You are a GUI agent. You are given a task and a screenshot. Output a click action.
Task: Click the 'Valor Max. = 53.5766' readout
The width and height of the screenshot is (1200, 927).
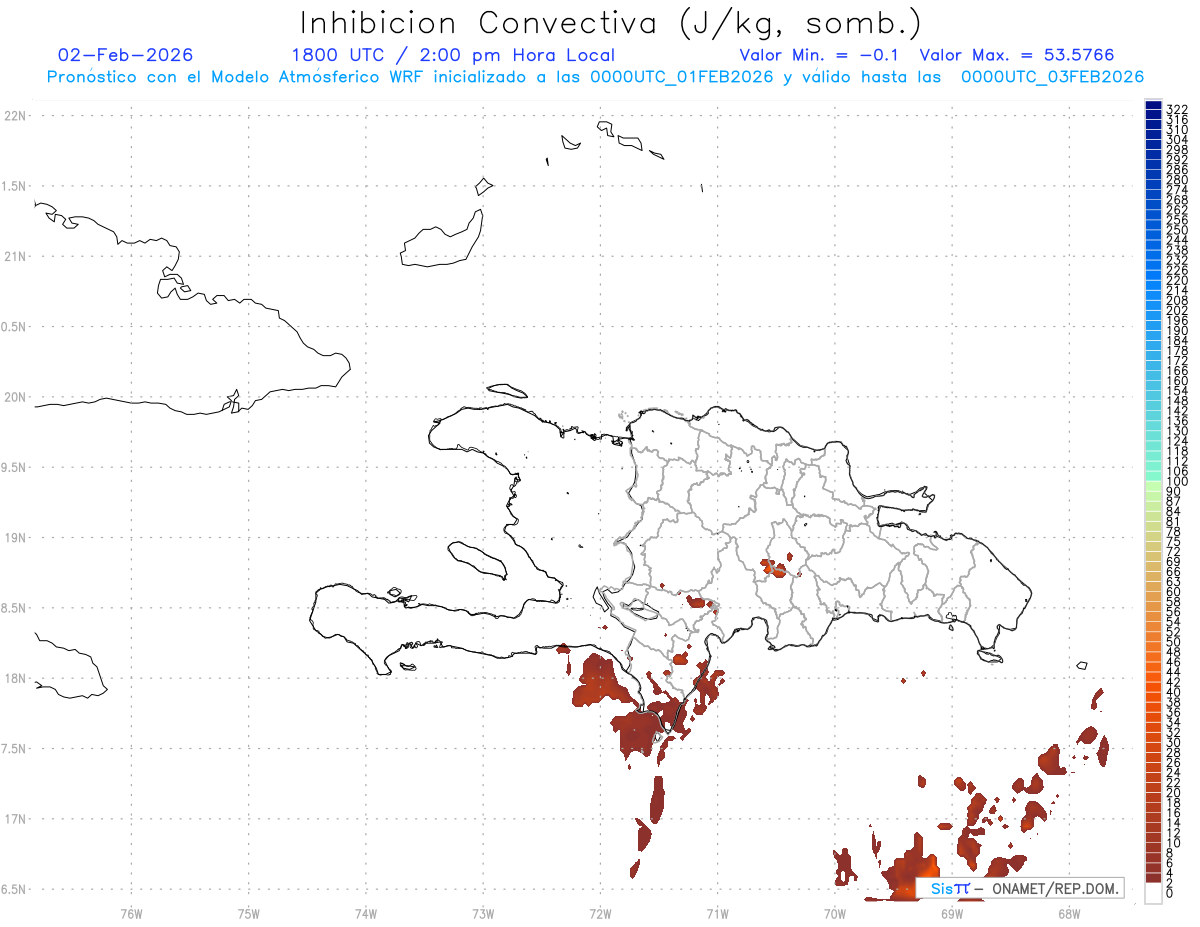(1016, 55)
